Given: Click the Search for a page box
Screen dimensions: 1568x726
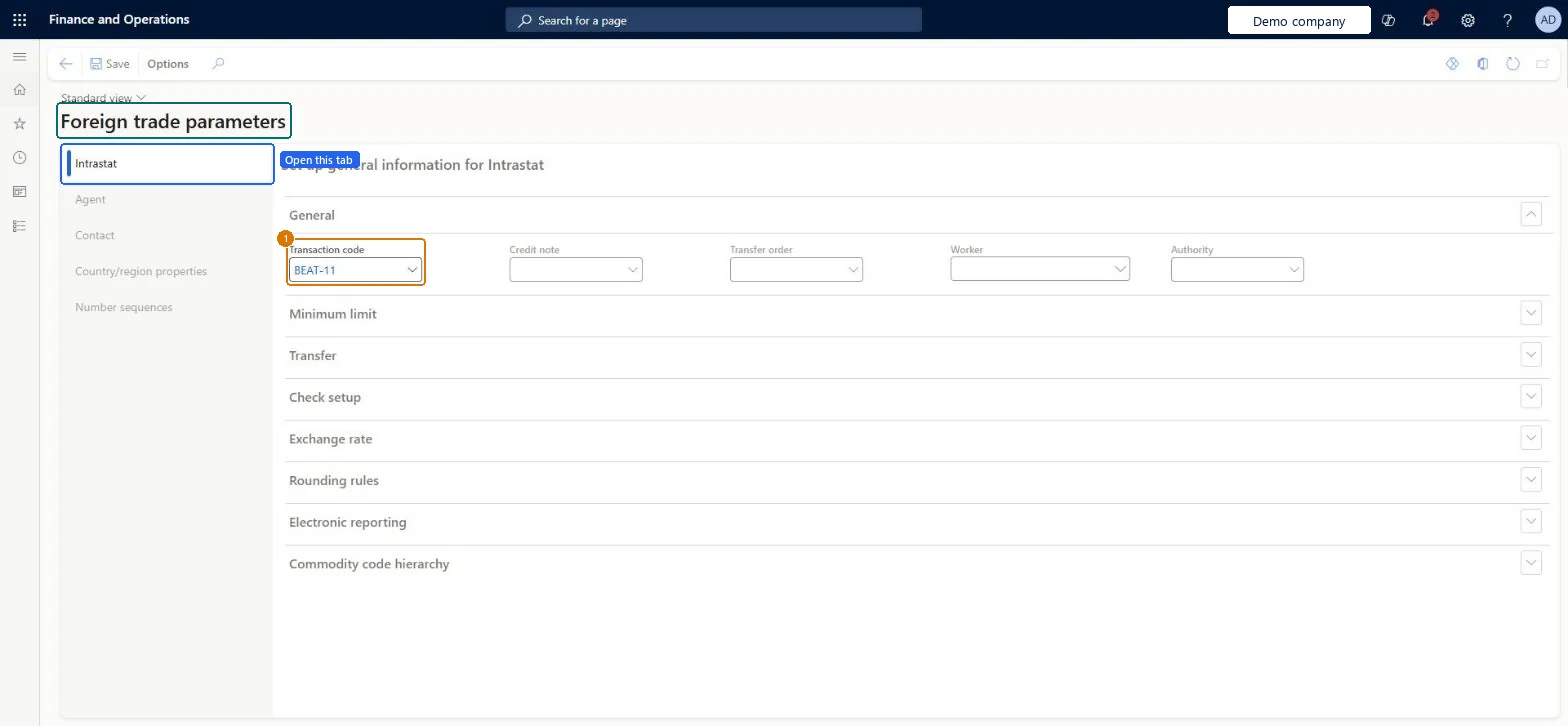Looking at the screenshot, I should pyautogui.click(x=713, y=20).
